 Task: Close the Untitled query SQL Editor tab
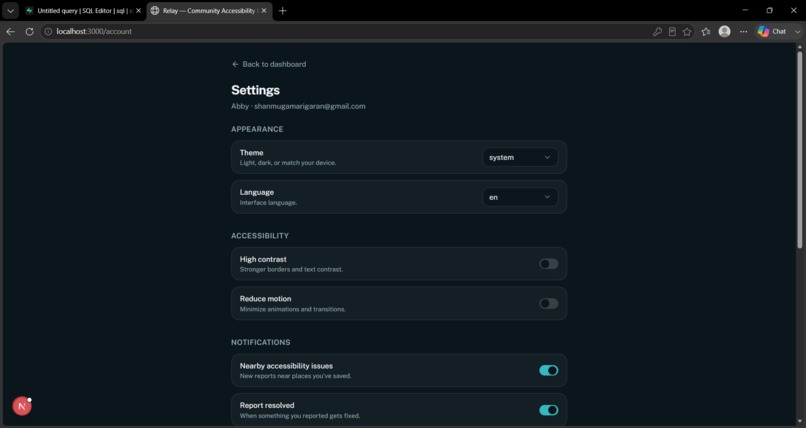tap(138, 10)
